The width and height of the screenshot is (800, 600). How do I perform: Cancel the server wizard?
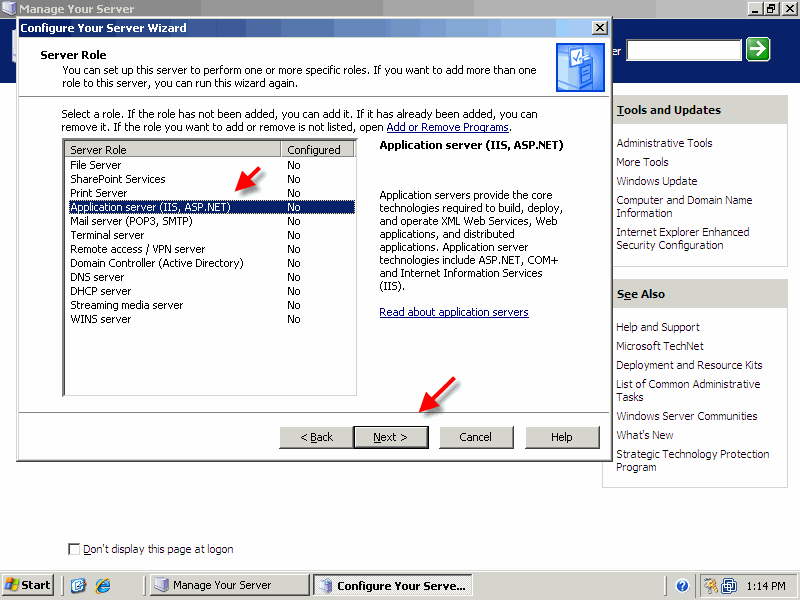476,437
